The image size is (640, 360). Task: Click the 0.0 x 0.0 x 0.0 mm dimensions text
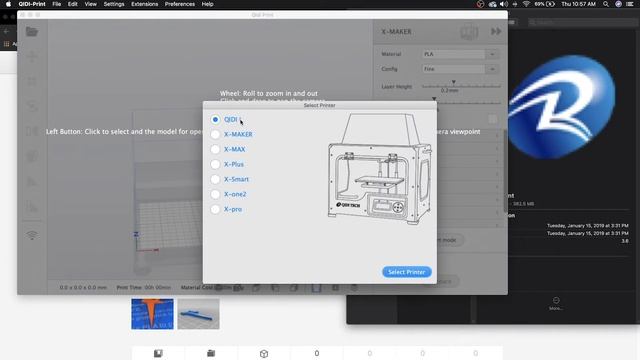(x=83, y=287)
